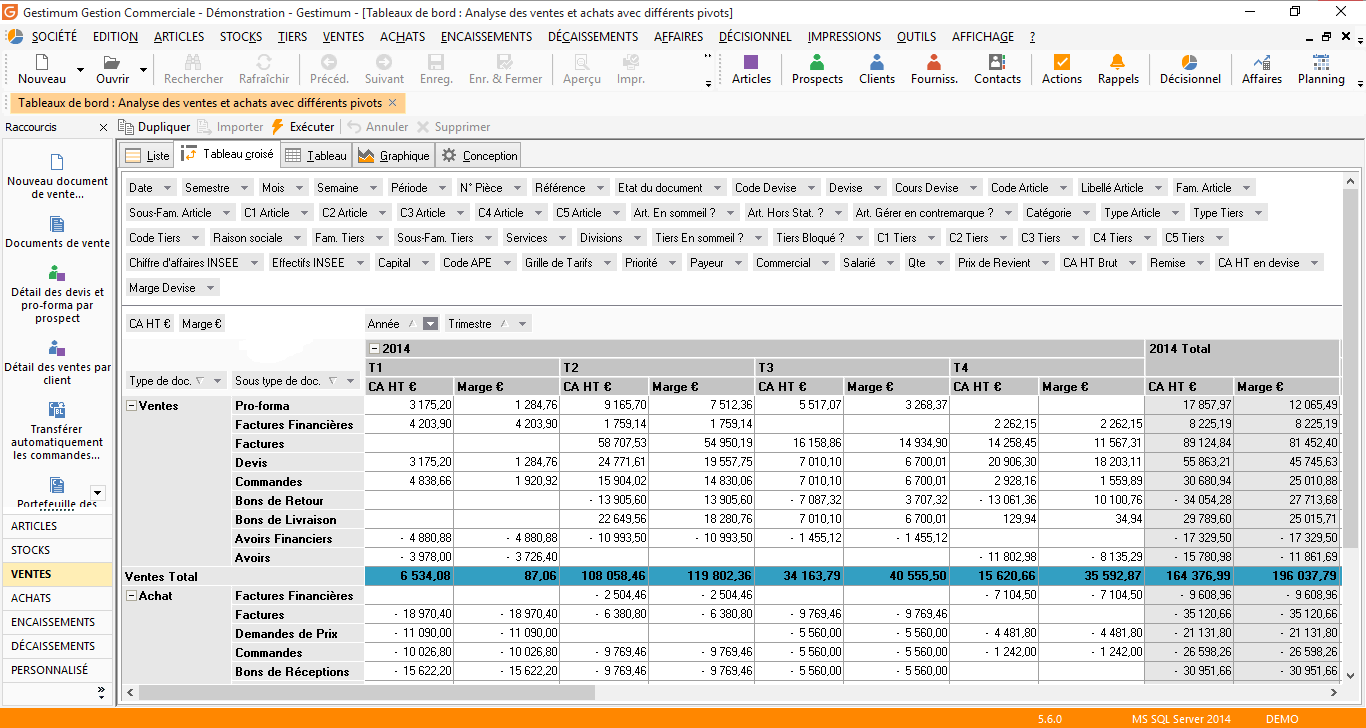The height and width of the screenshot is (728, 1366).
Task: Switch to the Tableau tab
Action: point(315,155)
